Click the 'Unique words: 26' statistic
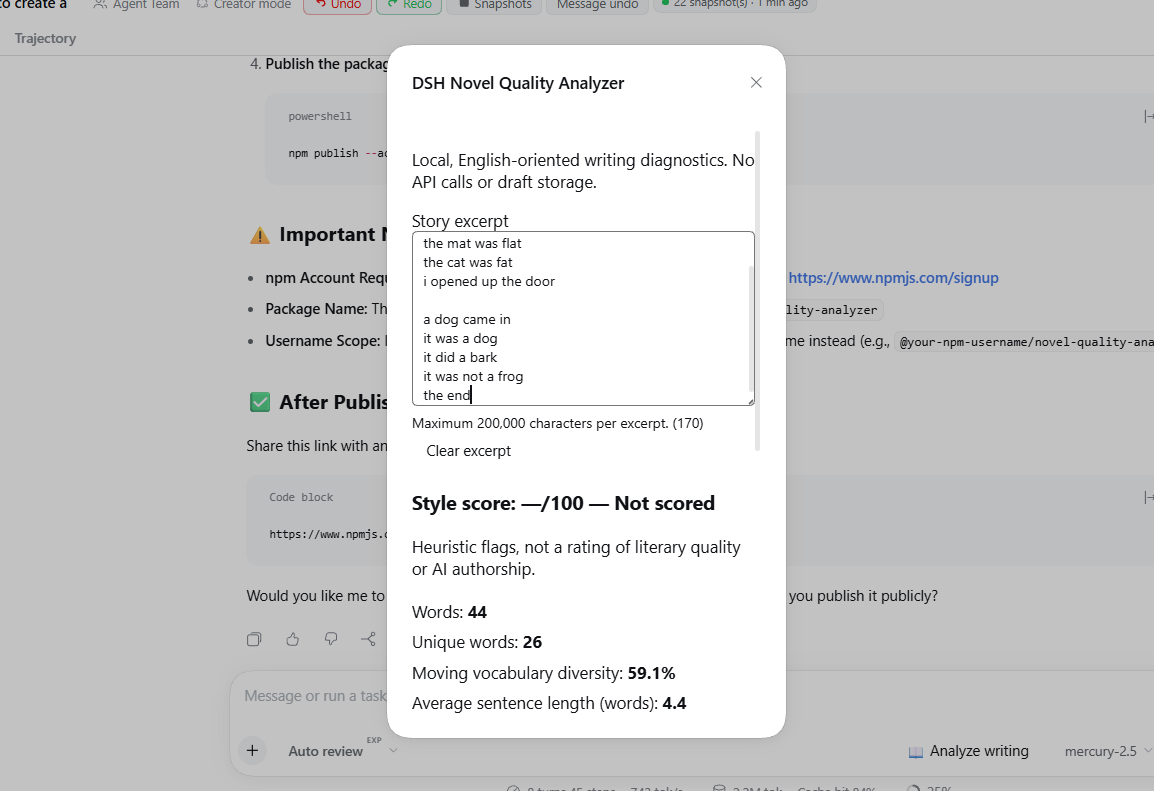The width and height of the screenshot is (1154, 791). click(x=477, y=642)
